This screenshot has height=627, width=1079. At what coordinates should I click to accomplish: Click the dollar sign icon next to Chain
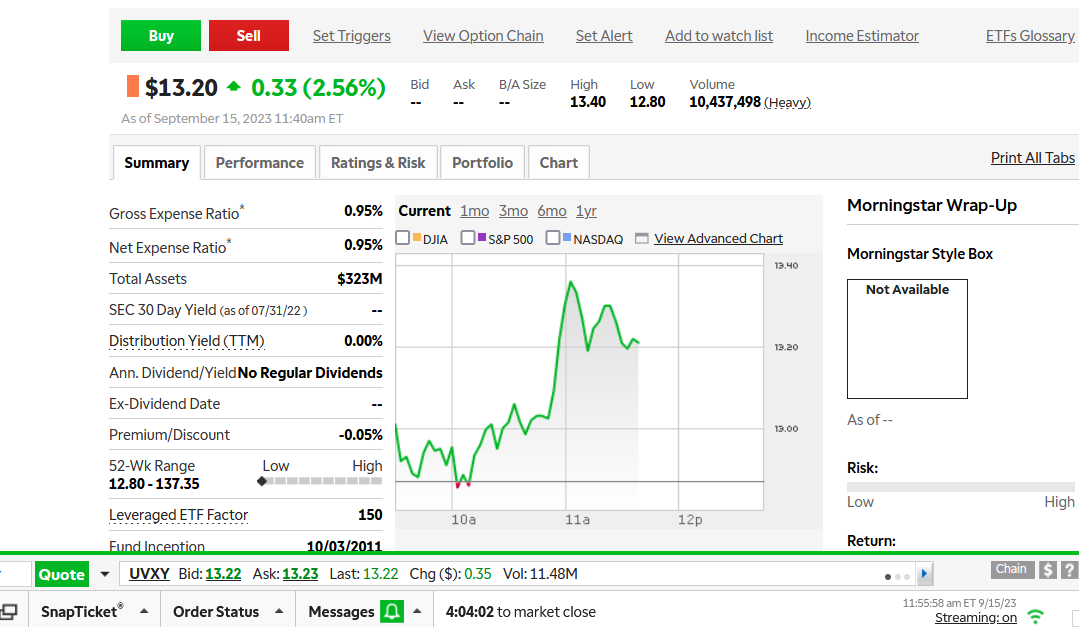1048,570
